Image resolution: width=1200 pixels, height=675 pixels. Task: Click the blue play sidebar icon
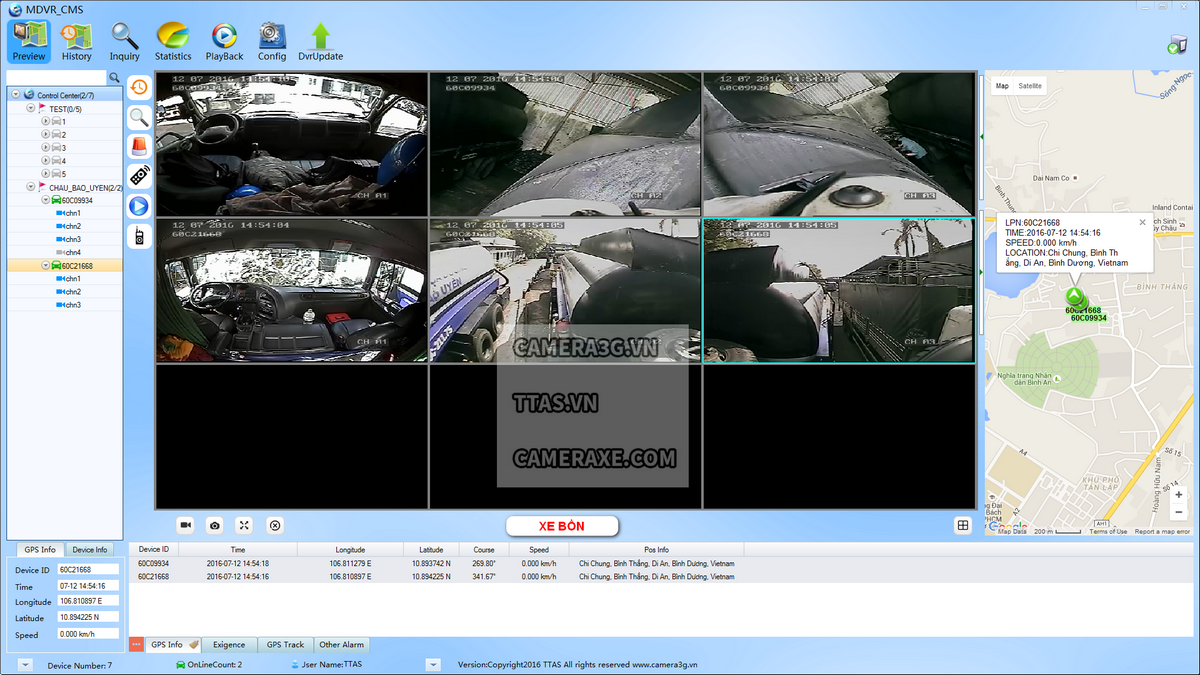[139, 206]
